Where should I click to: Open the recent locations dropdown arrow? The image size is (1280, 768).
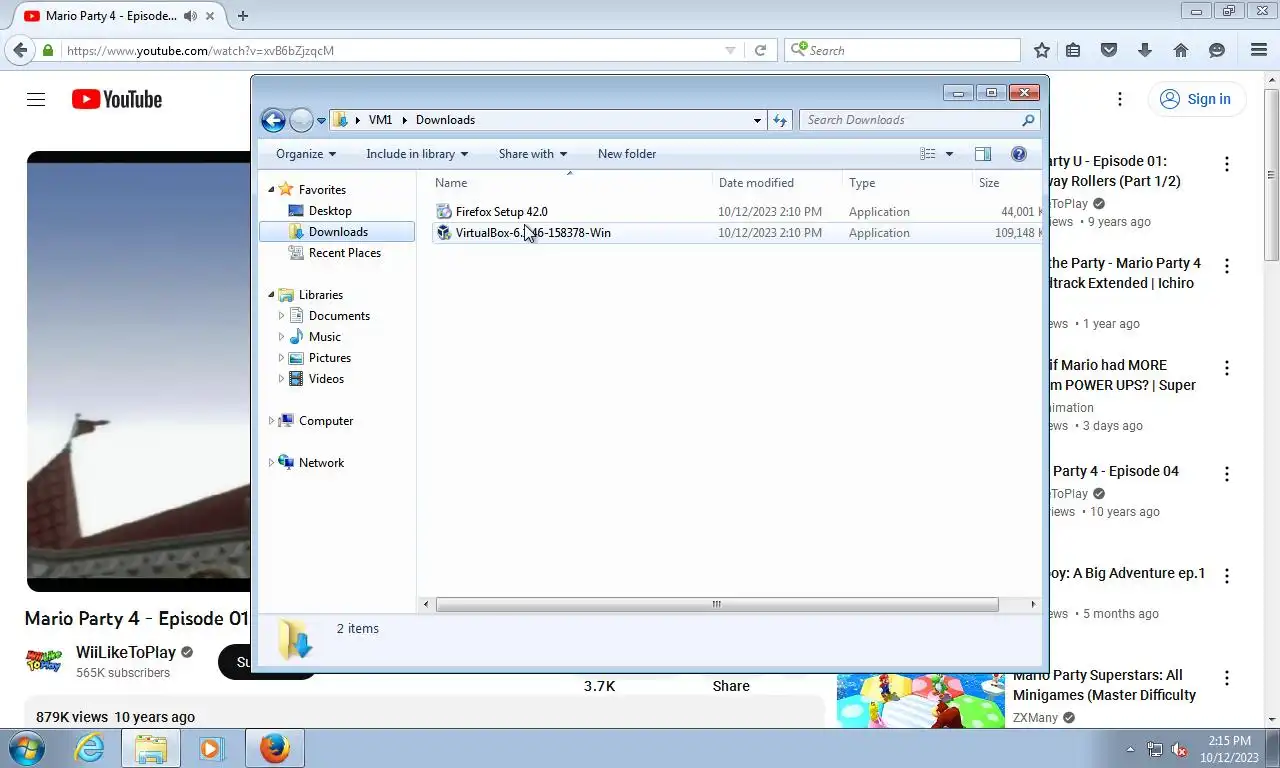321,121
